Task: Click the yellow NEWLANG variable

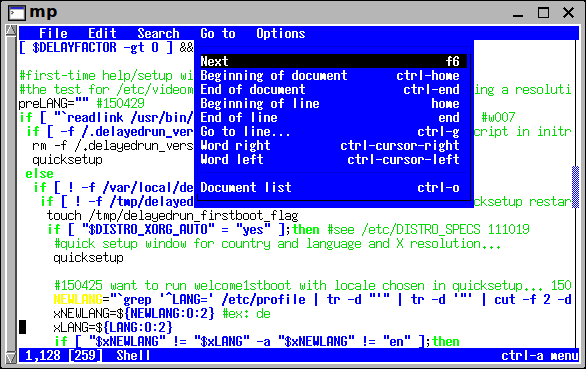Action: click(78, 299)
